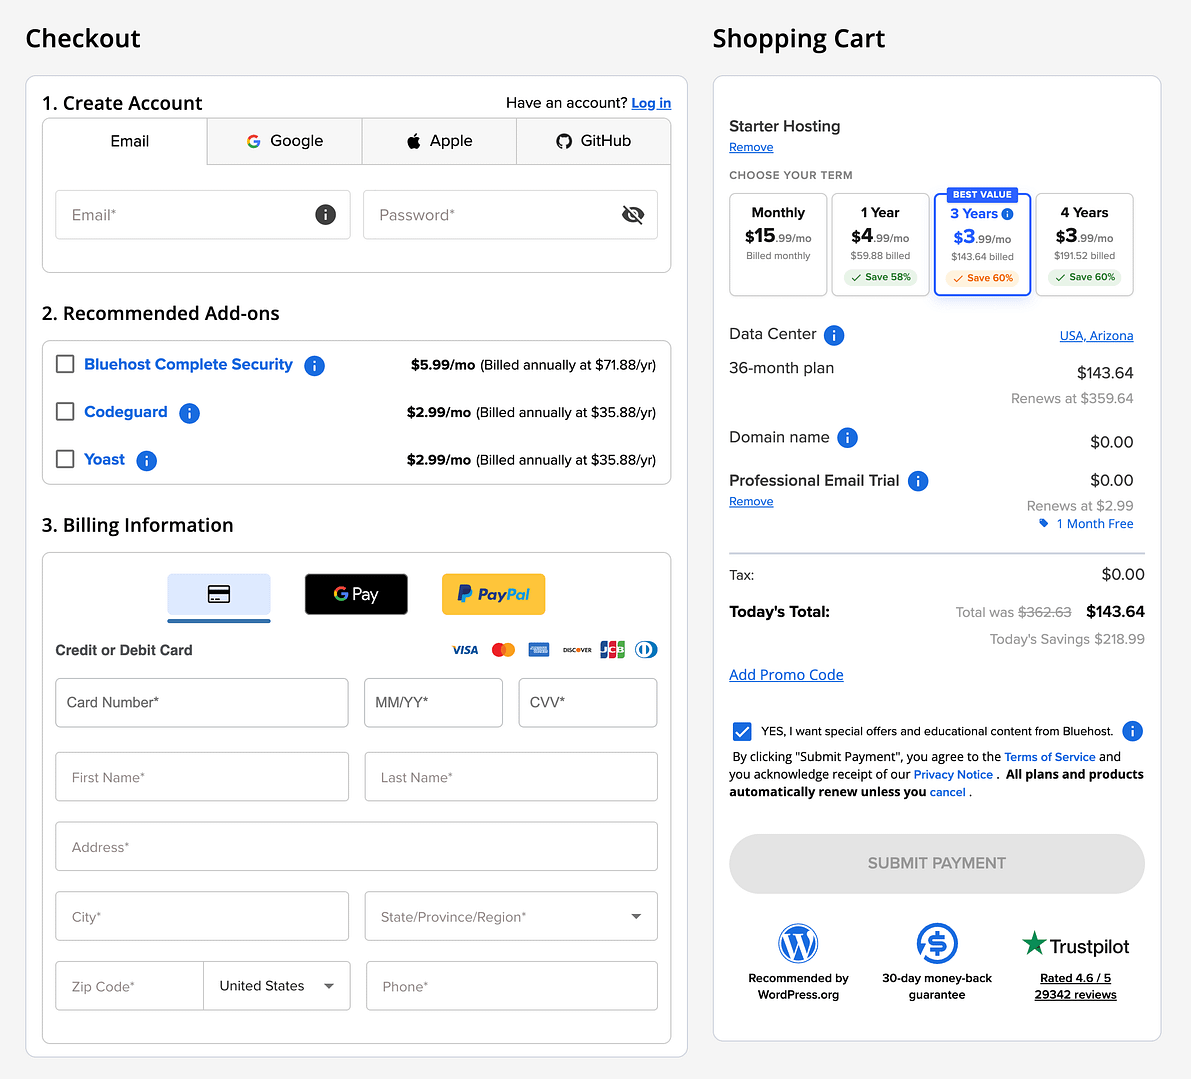
Task: Click Submit Payment button
Action: pyautogui.click(x=937, y=864)
